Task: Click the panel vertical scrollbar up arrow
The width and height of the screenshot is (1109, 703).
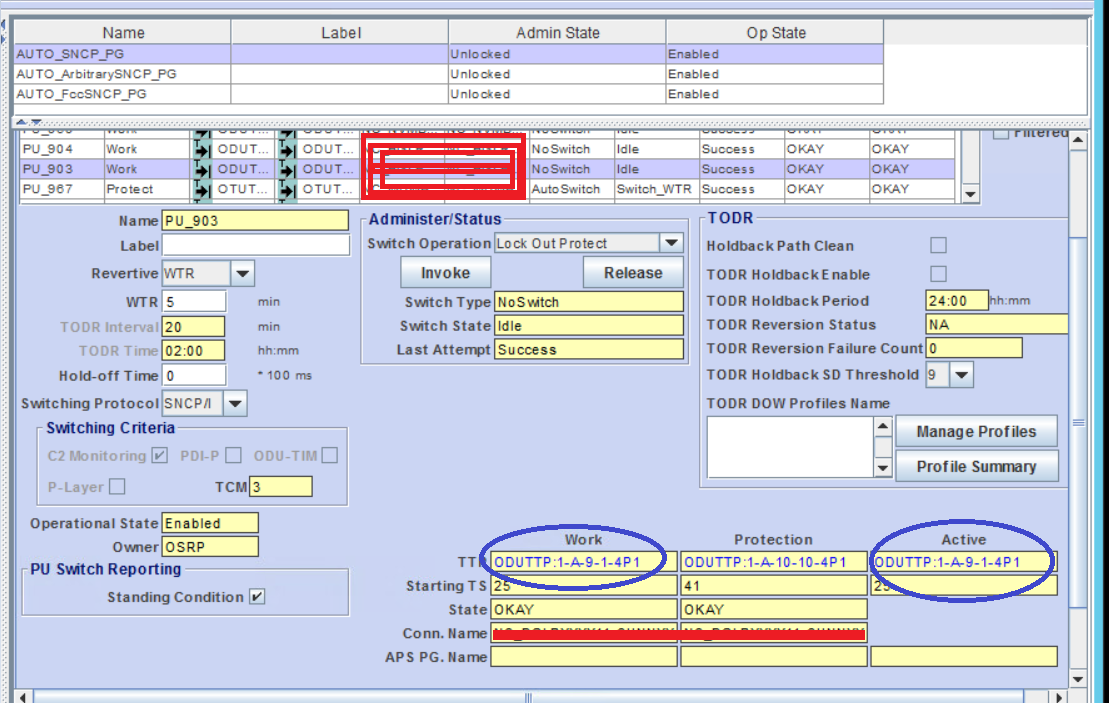Action: click(x=1078, y=140)
